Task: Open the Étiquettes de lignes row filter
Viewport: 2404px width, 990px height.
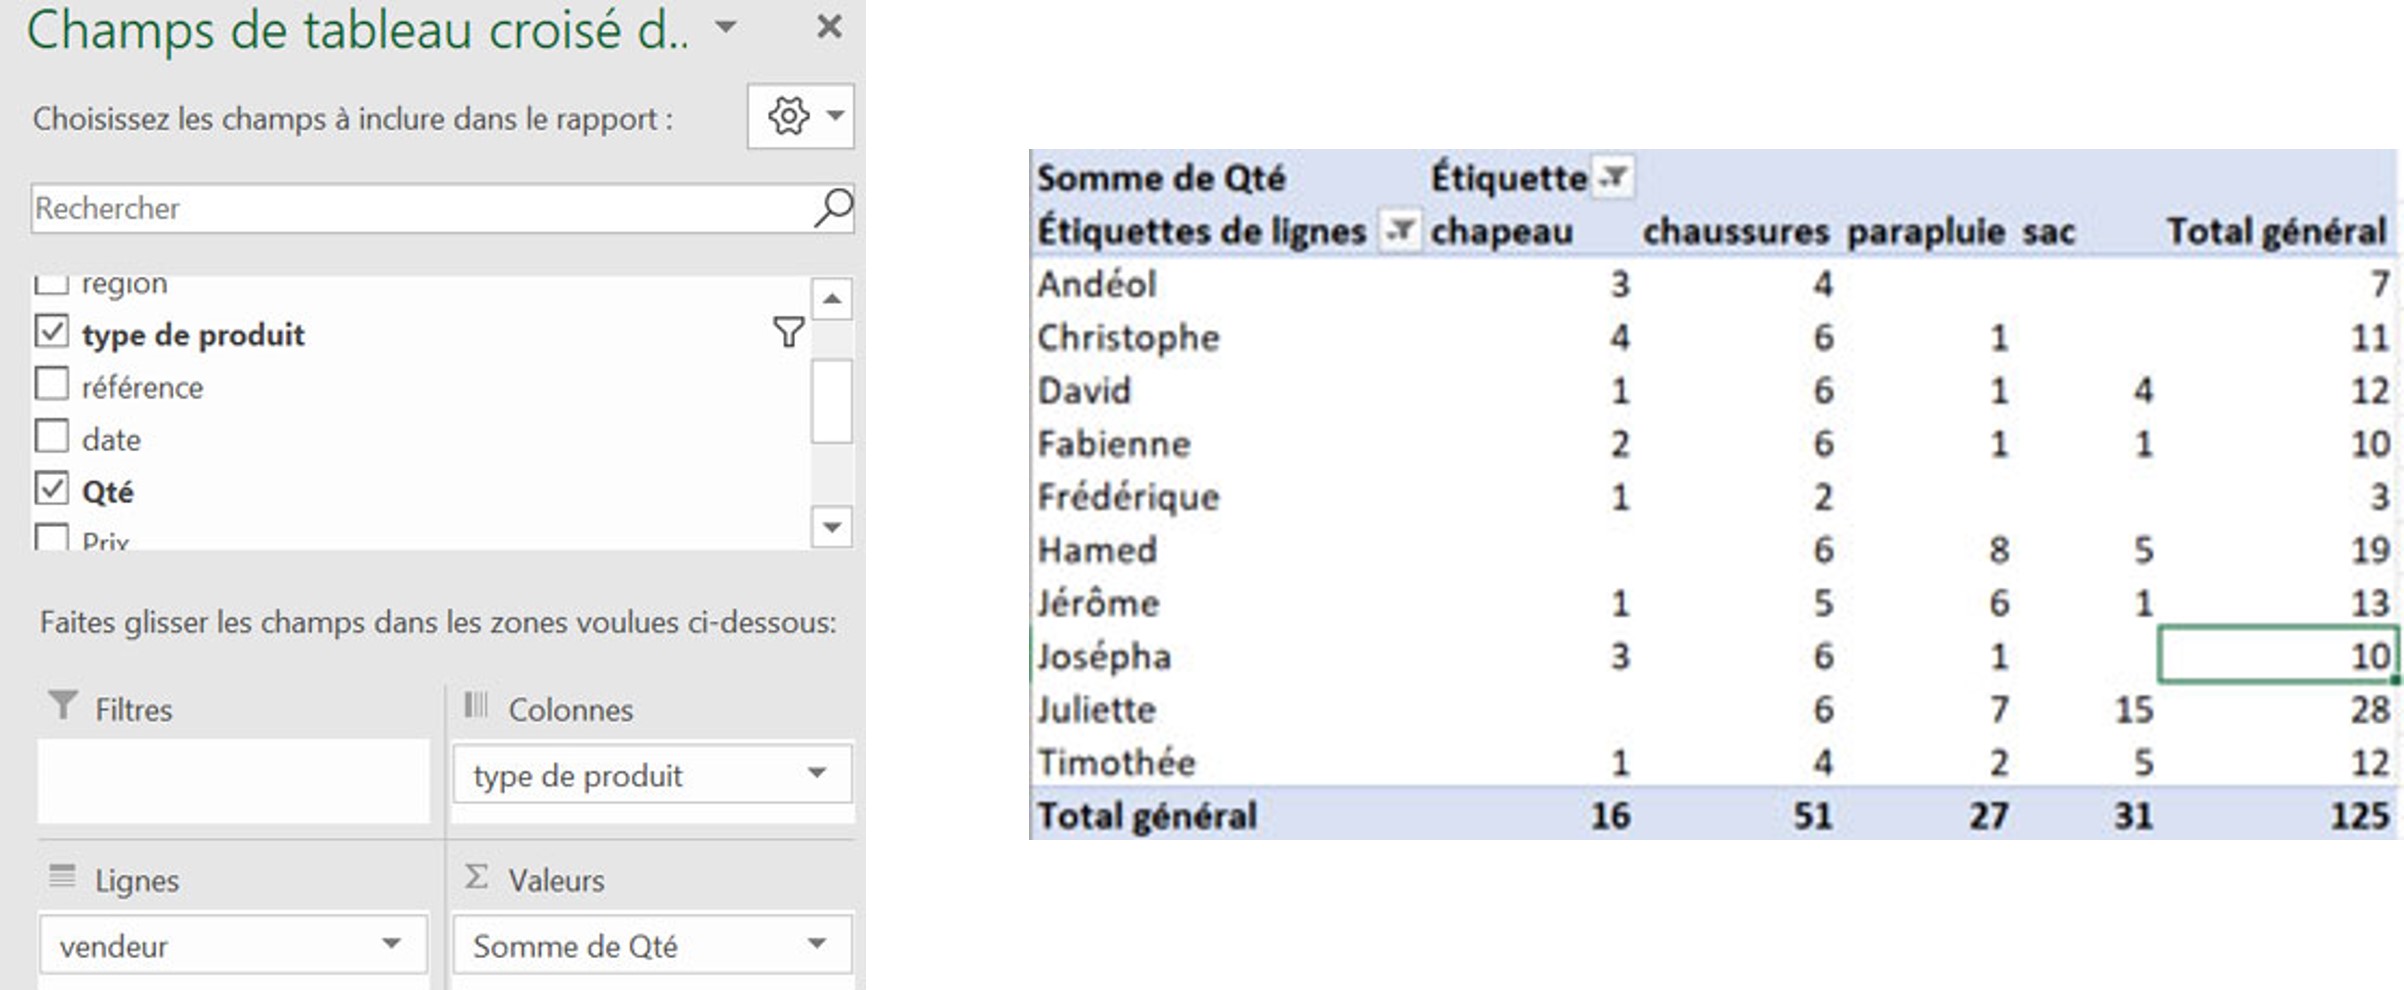Action: (1399, 231)
